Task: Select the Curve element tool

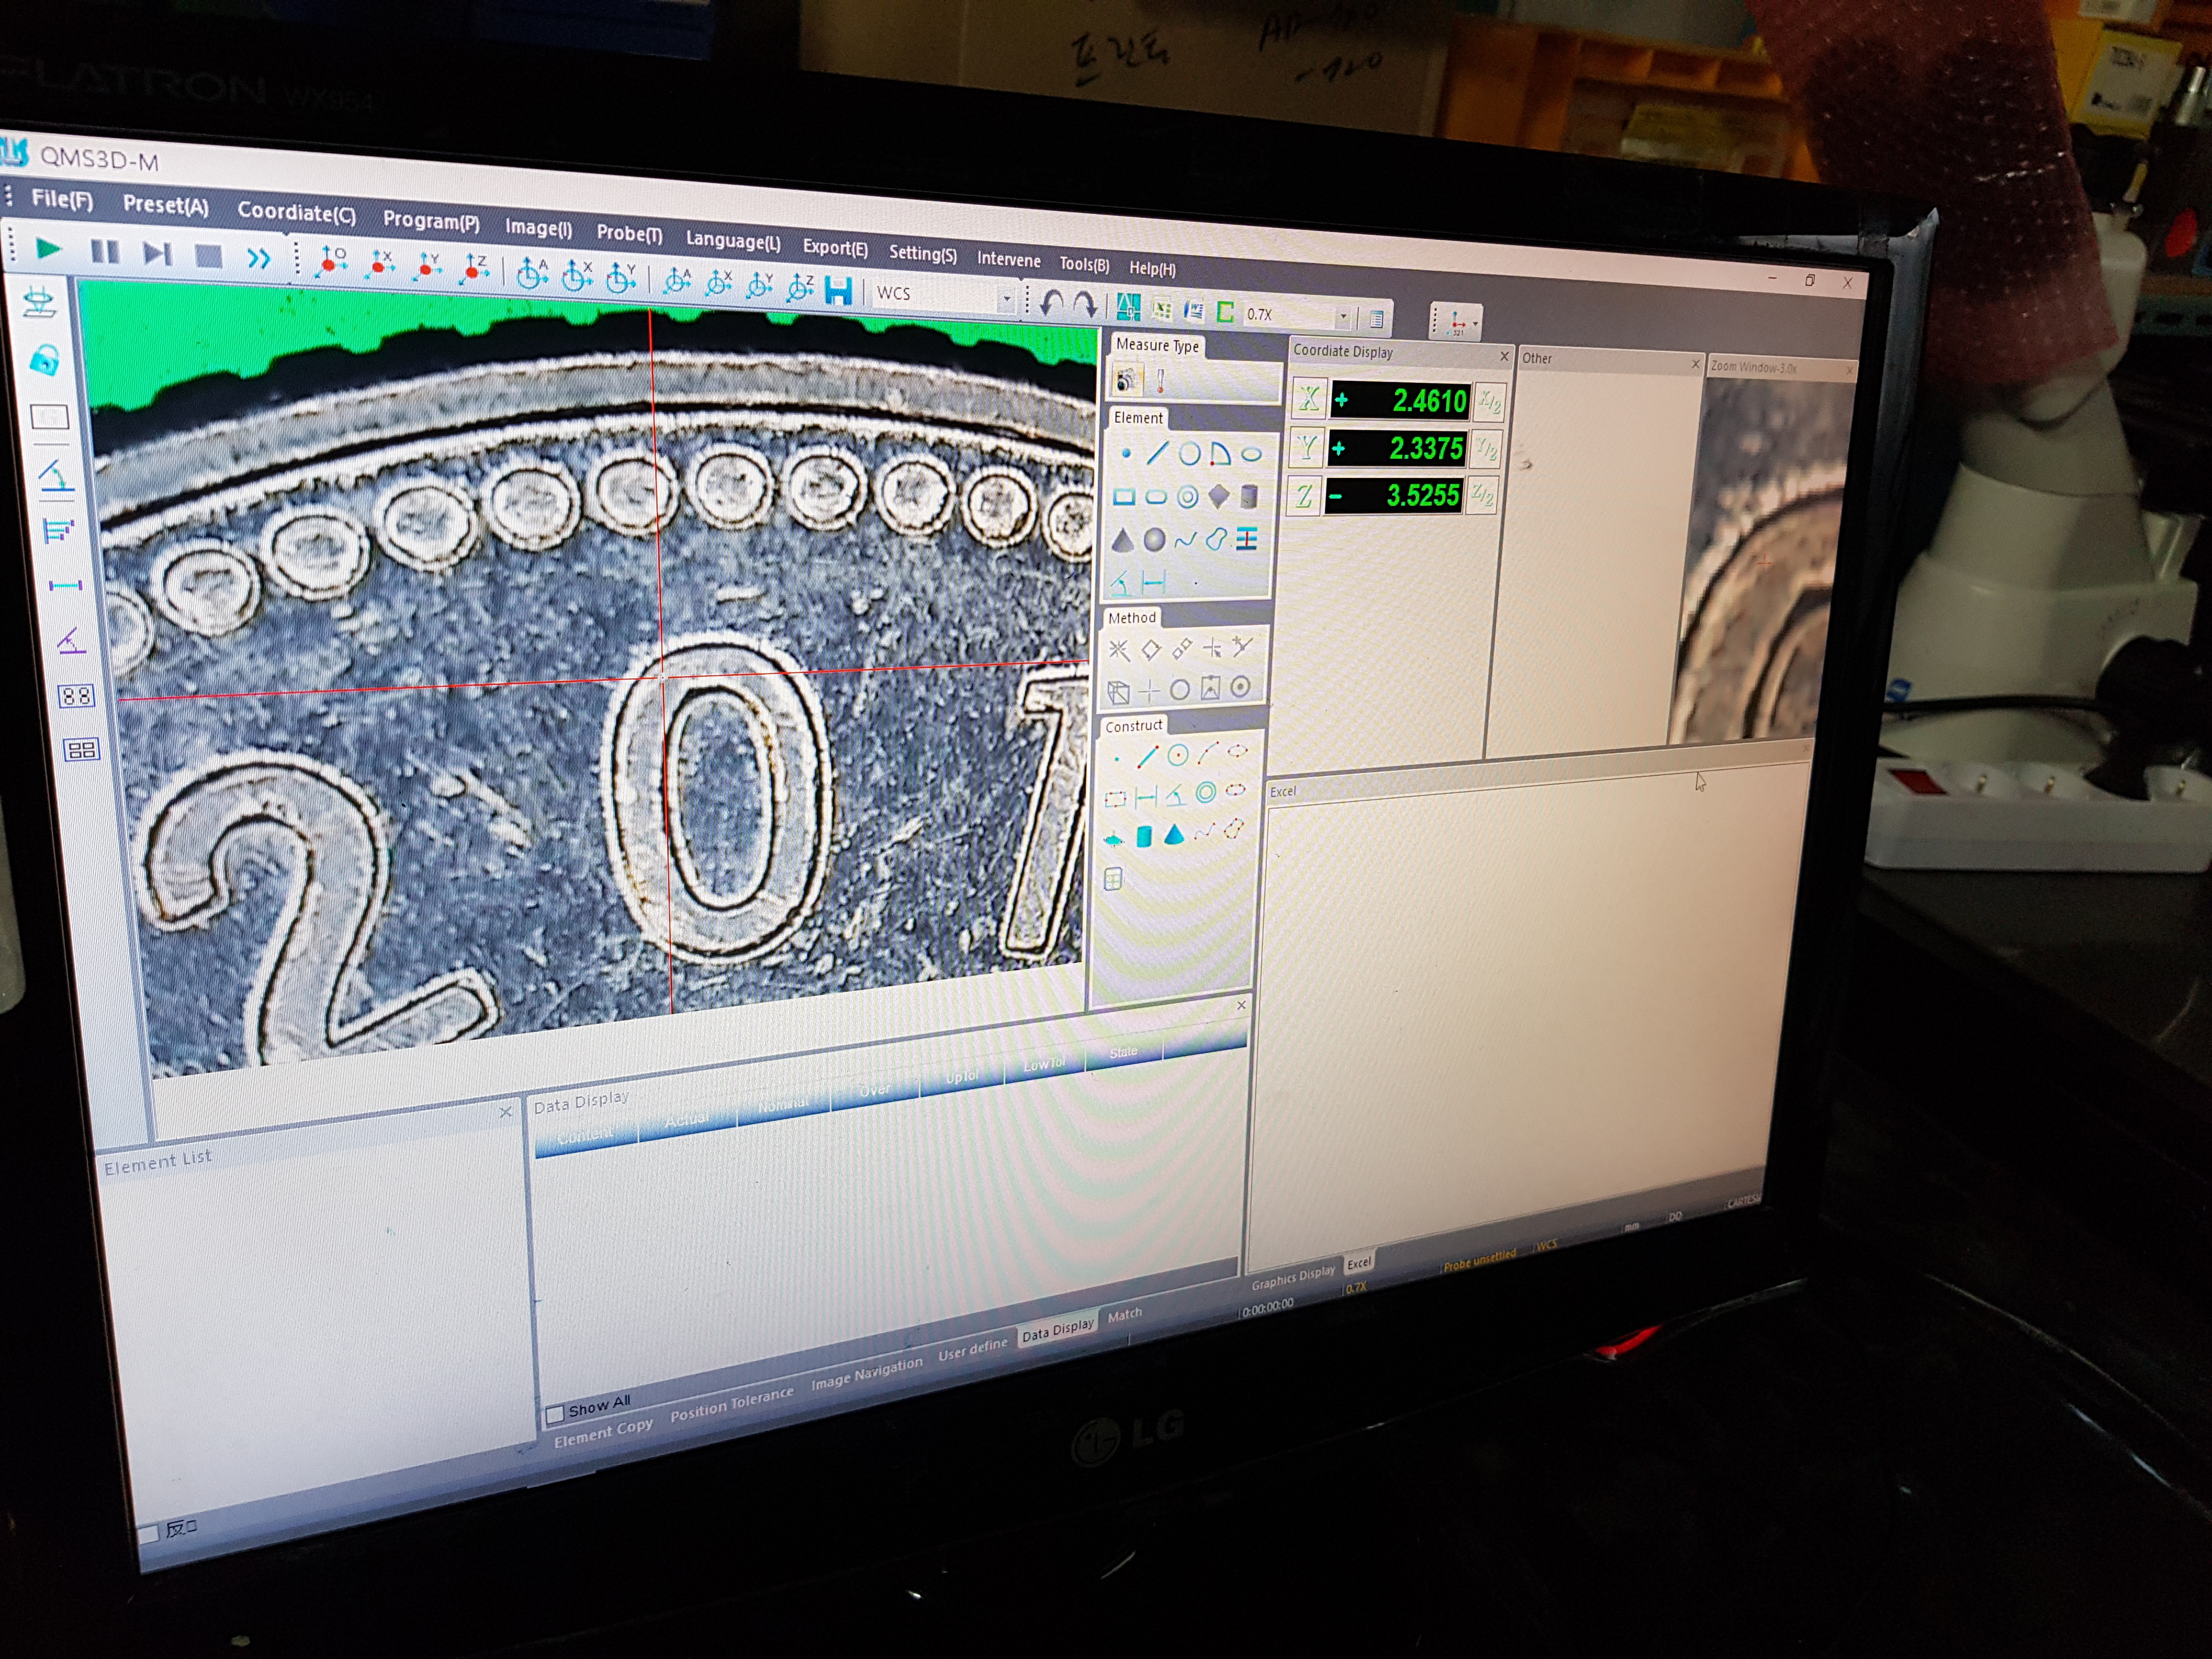Action: point(1185,541)
